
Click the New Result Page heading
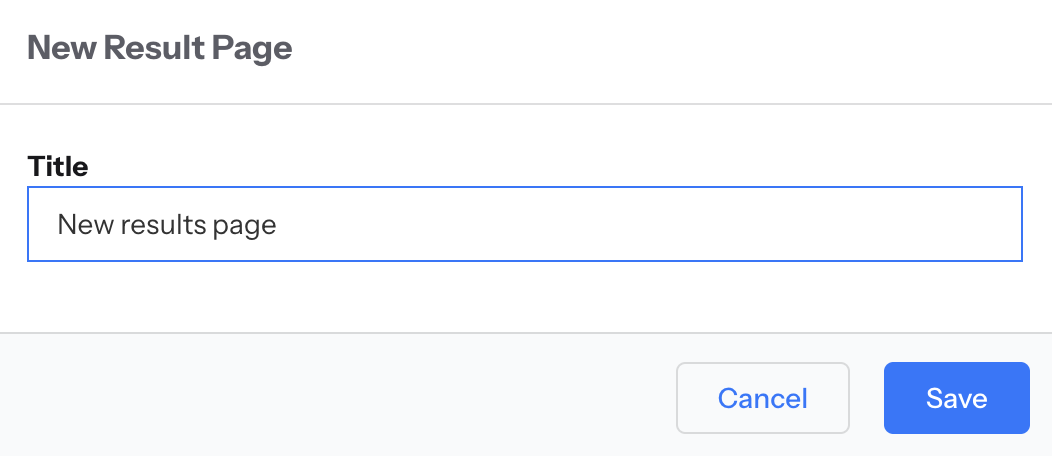pos(159,48)
